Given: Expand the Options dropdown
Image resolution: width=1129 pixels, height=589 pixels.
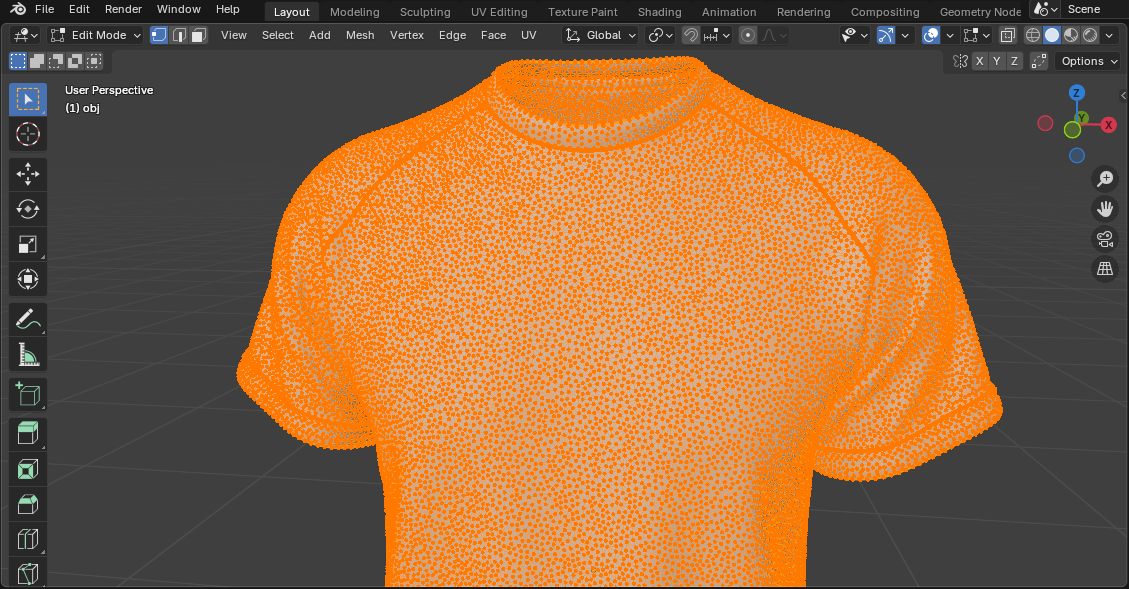Looking at the screenshot, I should pyautogui.click(x=1087, y=60).
